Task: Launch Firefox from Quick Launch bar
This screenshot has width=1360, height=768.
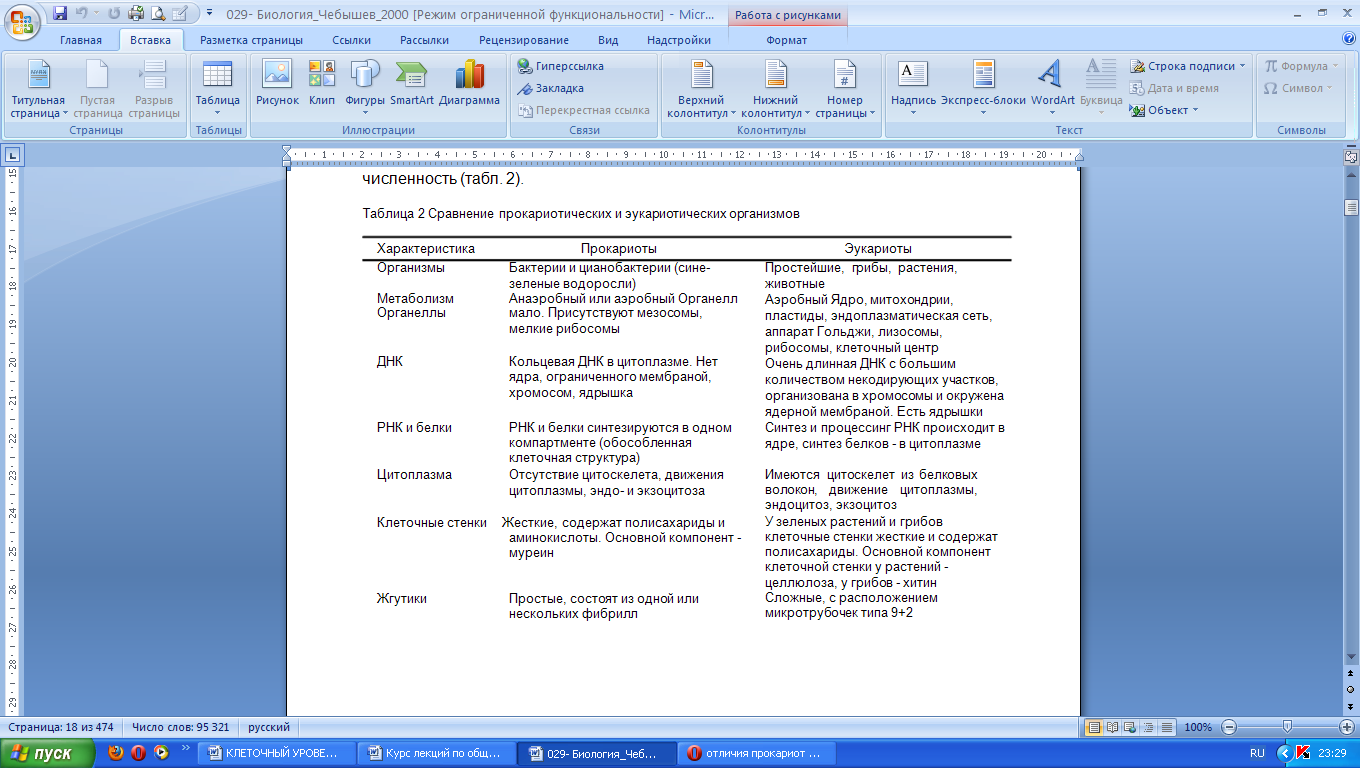Action: pos(116,753)
